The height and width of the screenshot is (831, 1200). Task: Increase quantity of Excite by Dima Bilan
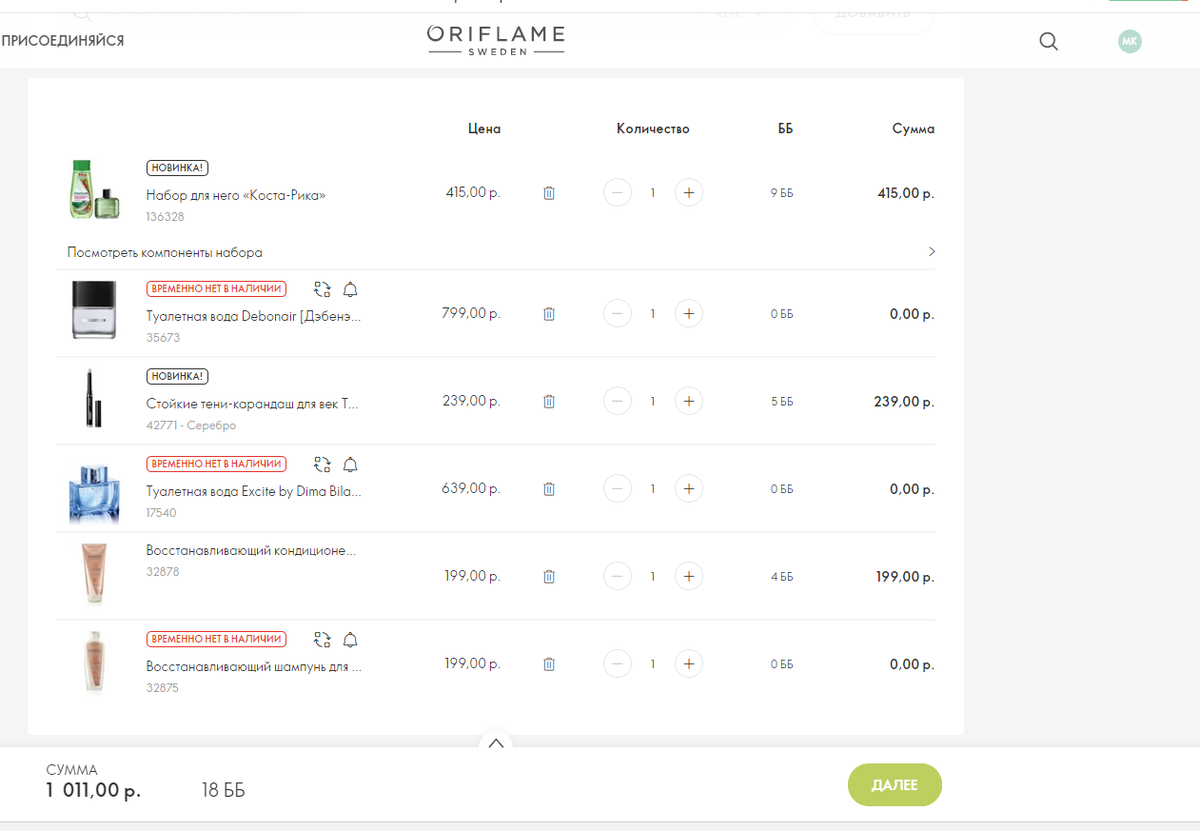(688, 489)
